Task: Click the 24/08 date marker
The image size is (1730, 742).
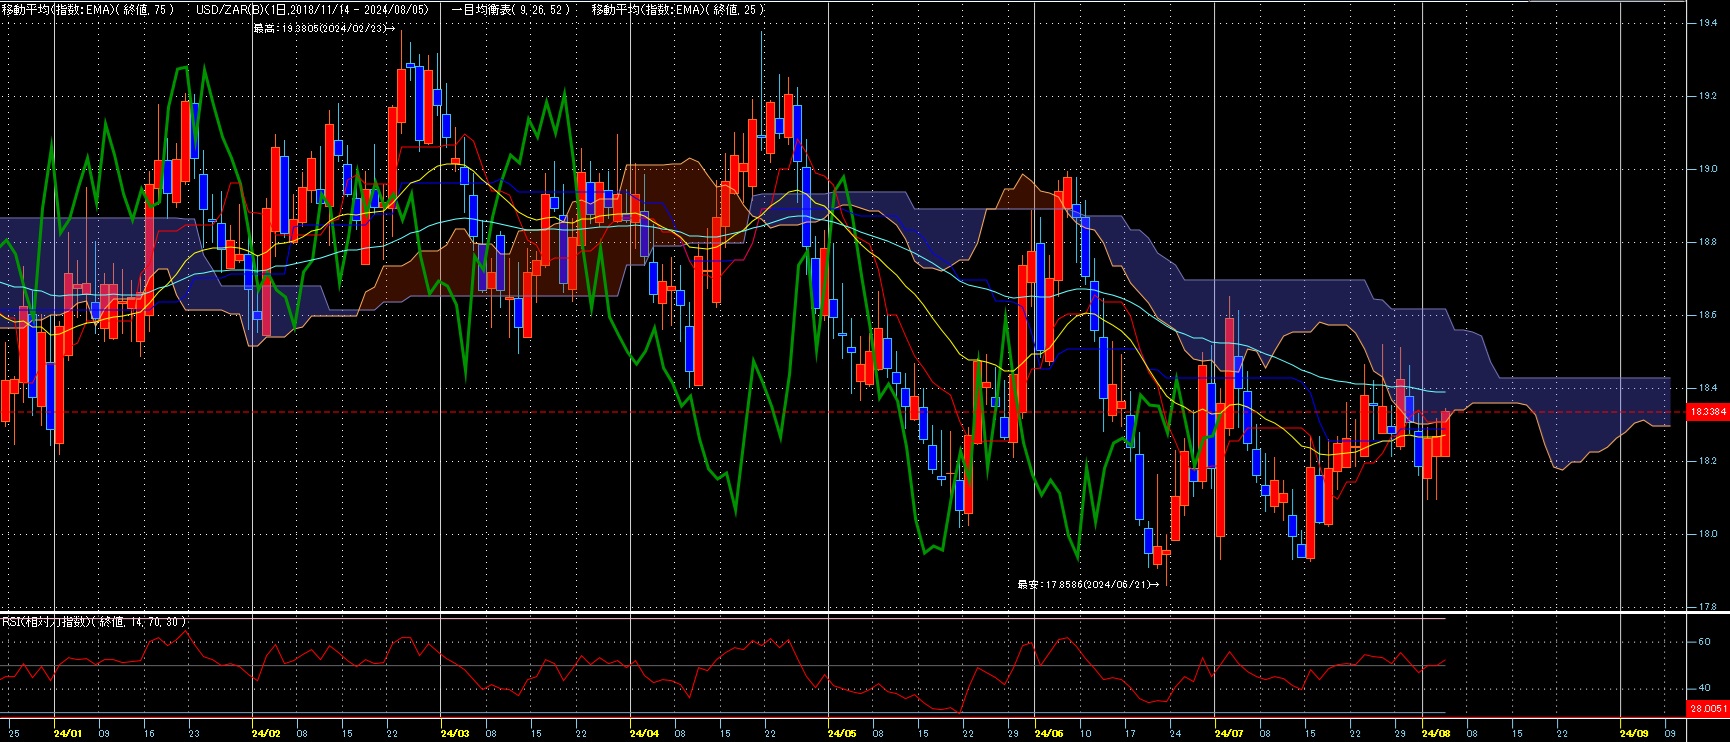Action: (1436, 734)
